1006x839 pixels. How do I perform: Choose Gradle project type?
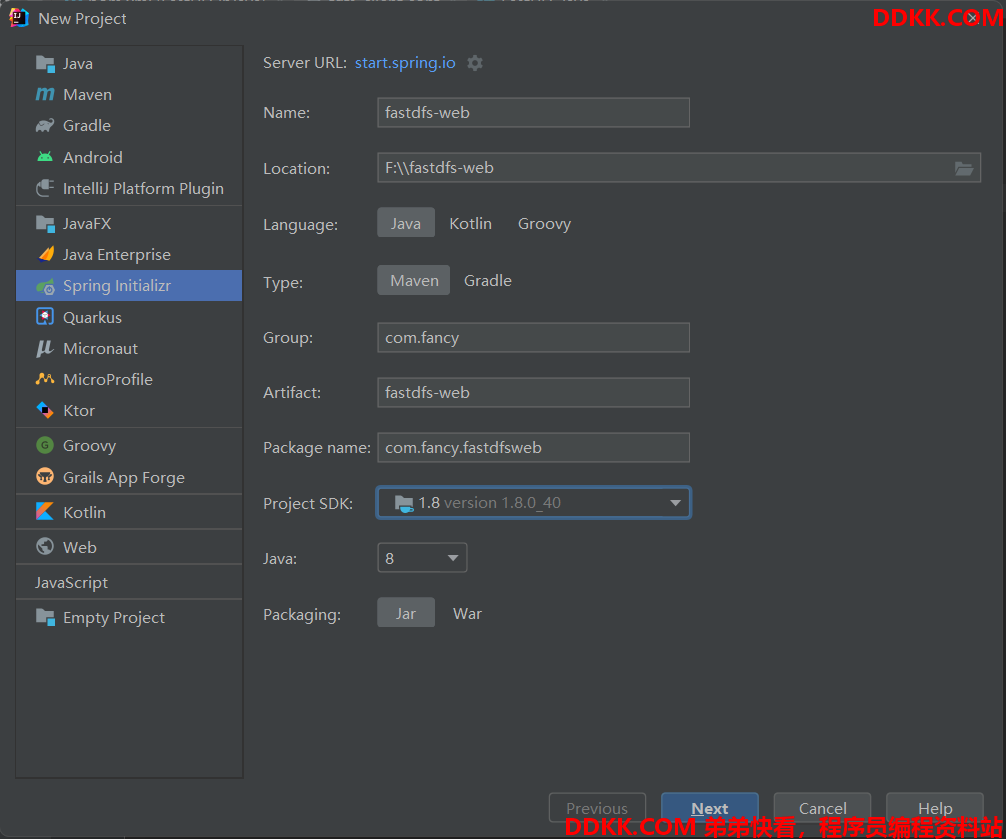tap(488, 280)
